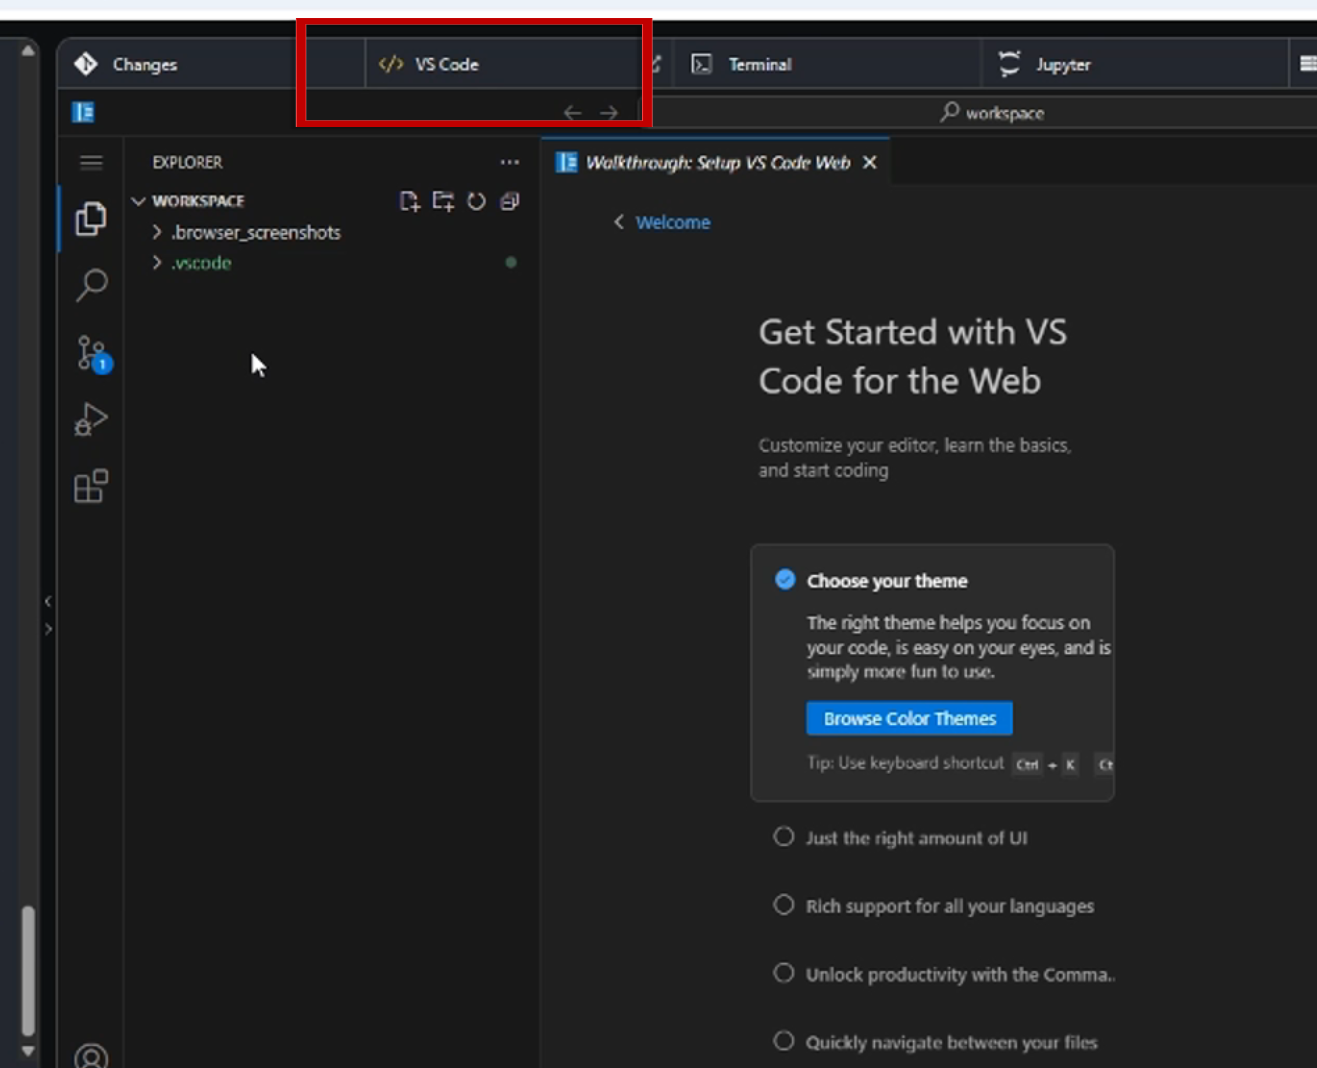1317x1068 pixels.
Task: Click the menu icon right of Jupyter tab
Action: coord(1307,64)
